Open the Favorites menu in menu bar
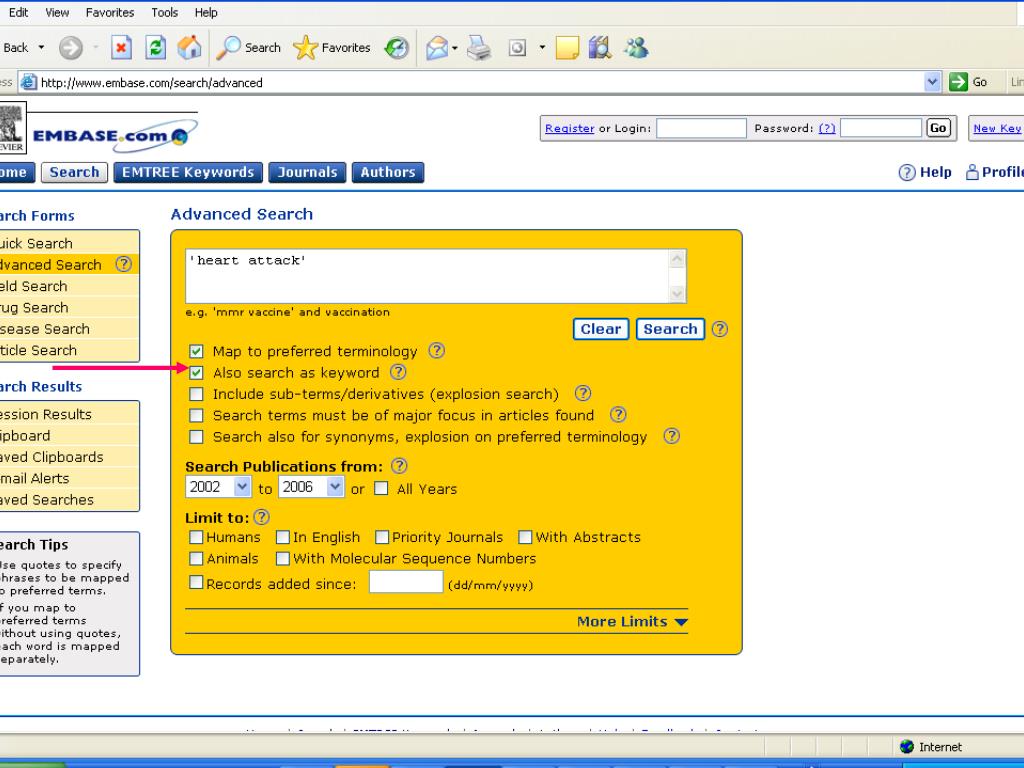The width and height of the screenshot is (1024, 768). pos(110,12)
